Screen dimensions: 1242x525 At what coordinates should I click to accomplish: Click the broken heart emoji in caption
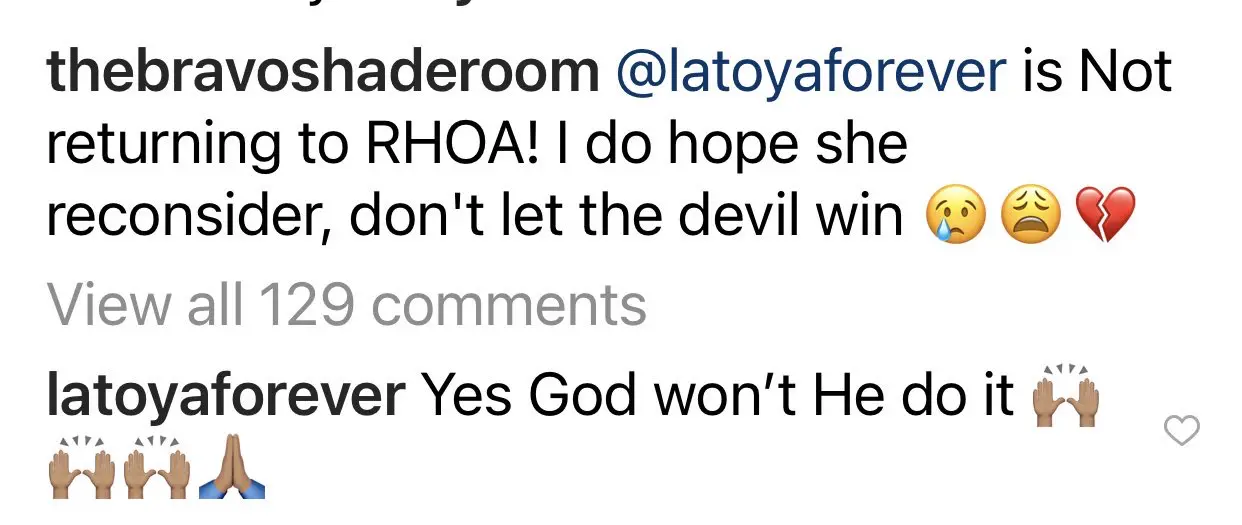[1105, 217]
